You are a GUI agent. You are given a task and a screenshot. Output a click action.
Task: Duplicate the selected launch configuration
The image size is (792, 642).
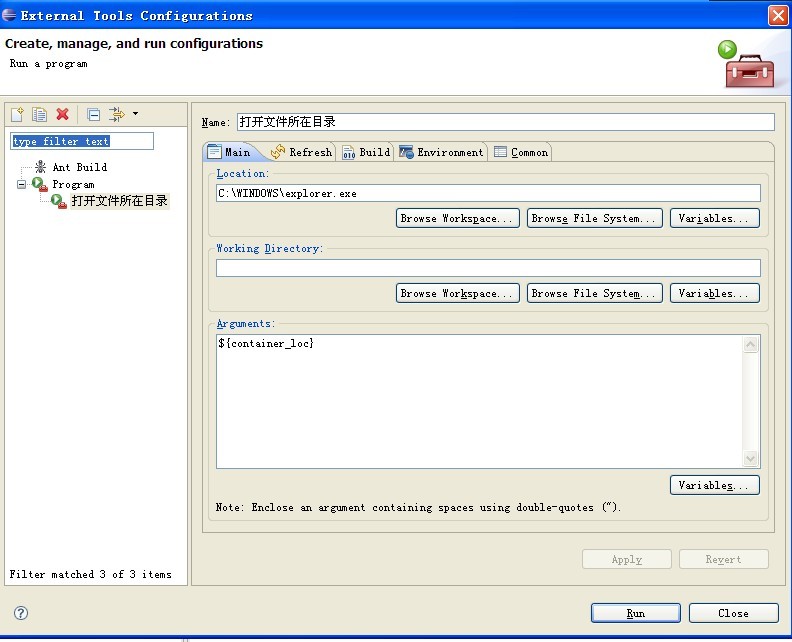(x=39, y=114)
